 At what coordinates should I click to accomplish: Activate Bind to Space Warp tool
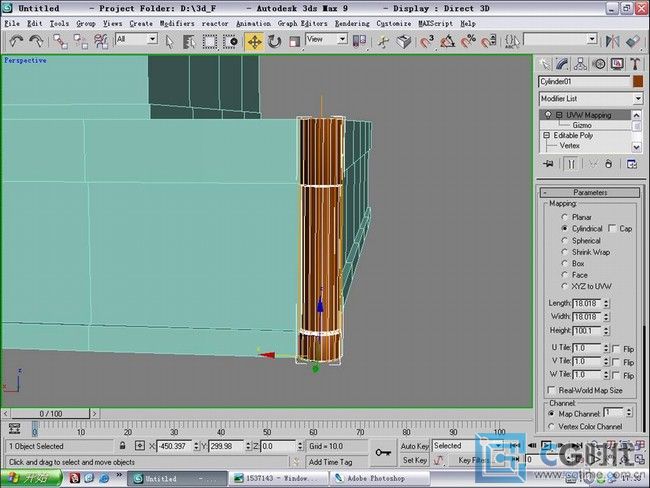[101, 41]
